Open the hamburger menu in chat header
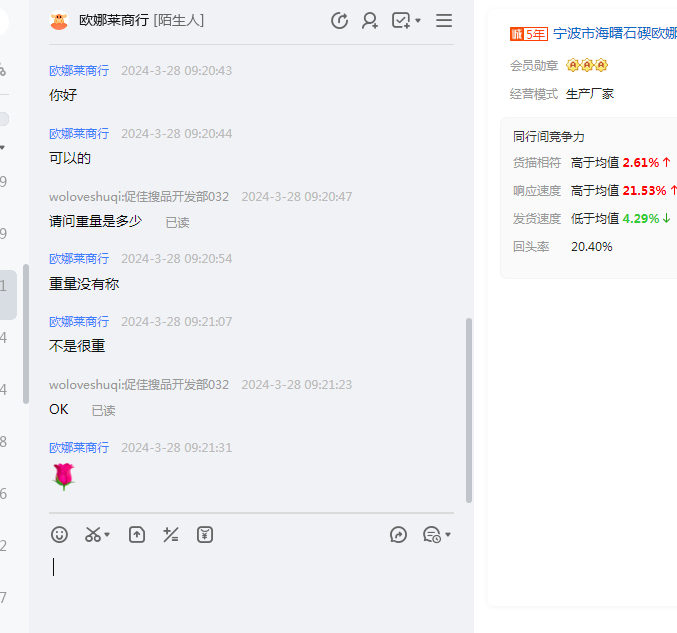This screenshot has width=677, height=633. (x=444, y=20)
